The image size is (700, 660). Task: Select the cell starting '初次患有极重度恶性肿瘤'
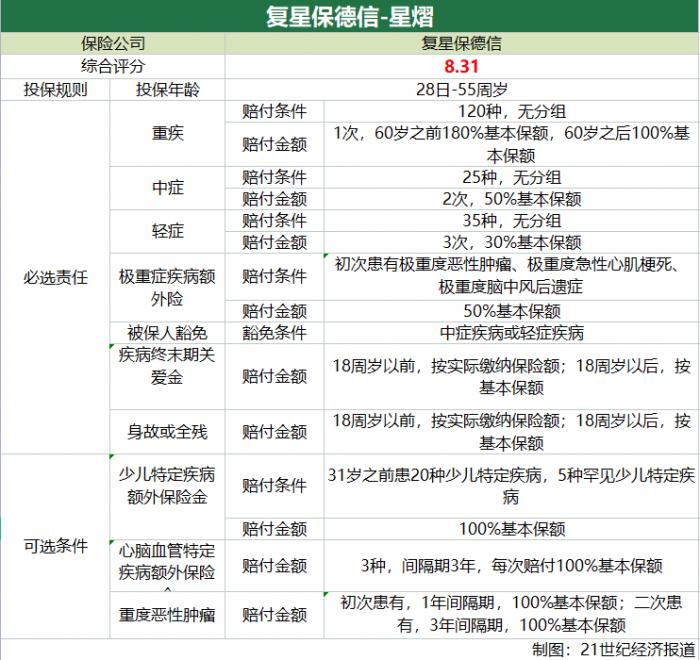(512, 276)
